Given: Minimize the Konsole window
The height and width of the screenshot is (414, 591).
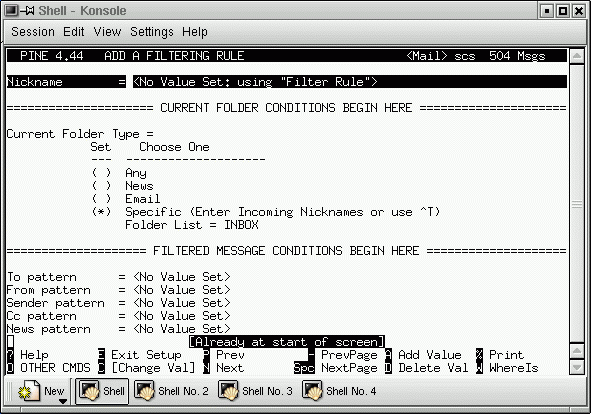Looking at the screenshot, I should point(547,11).
